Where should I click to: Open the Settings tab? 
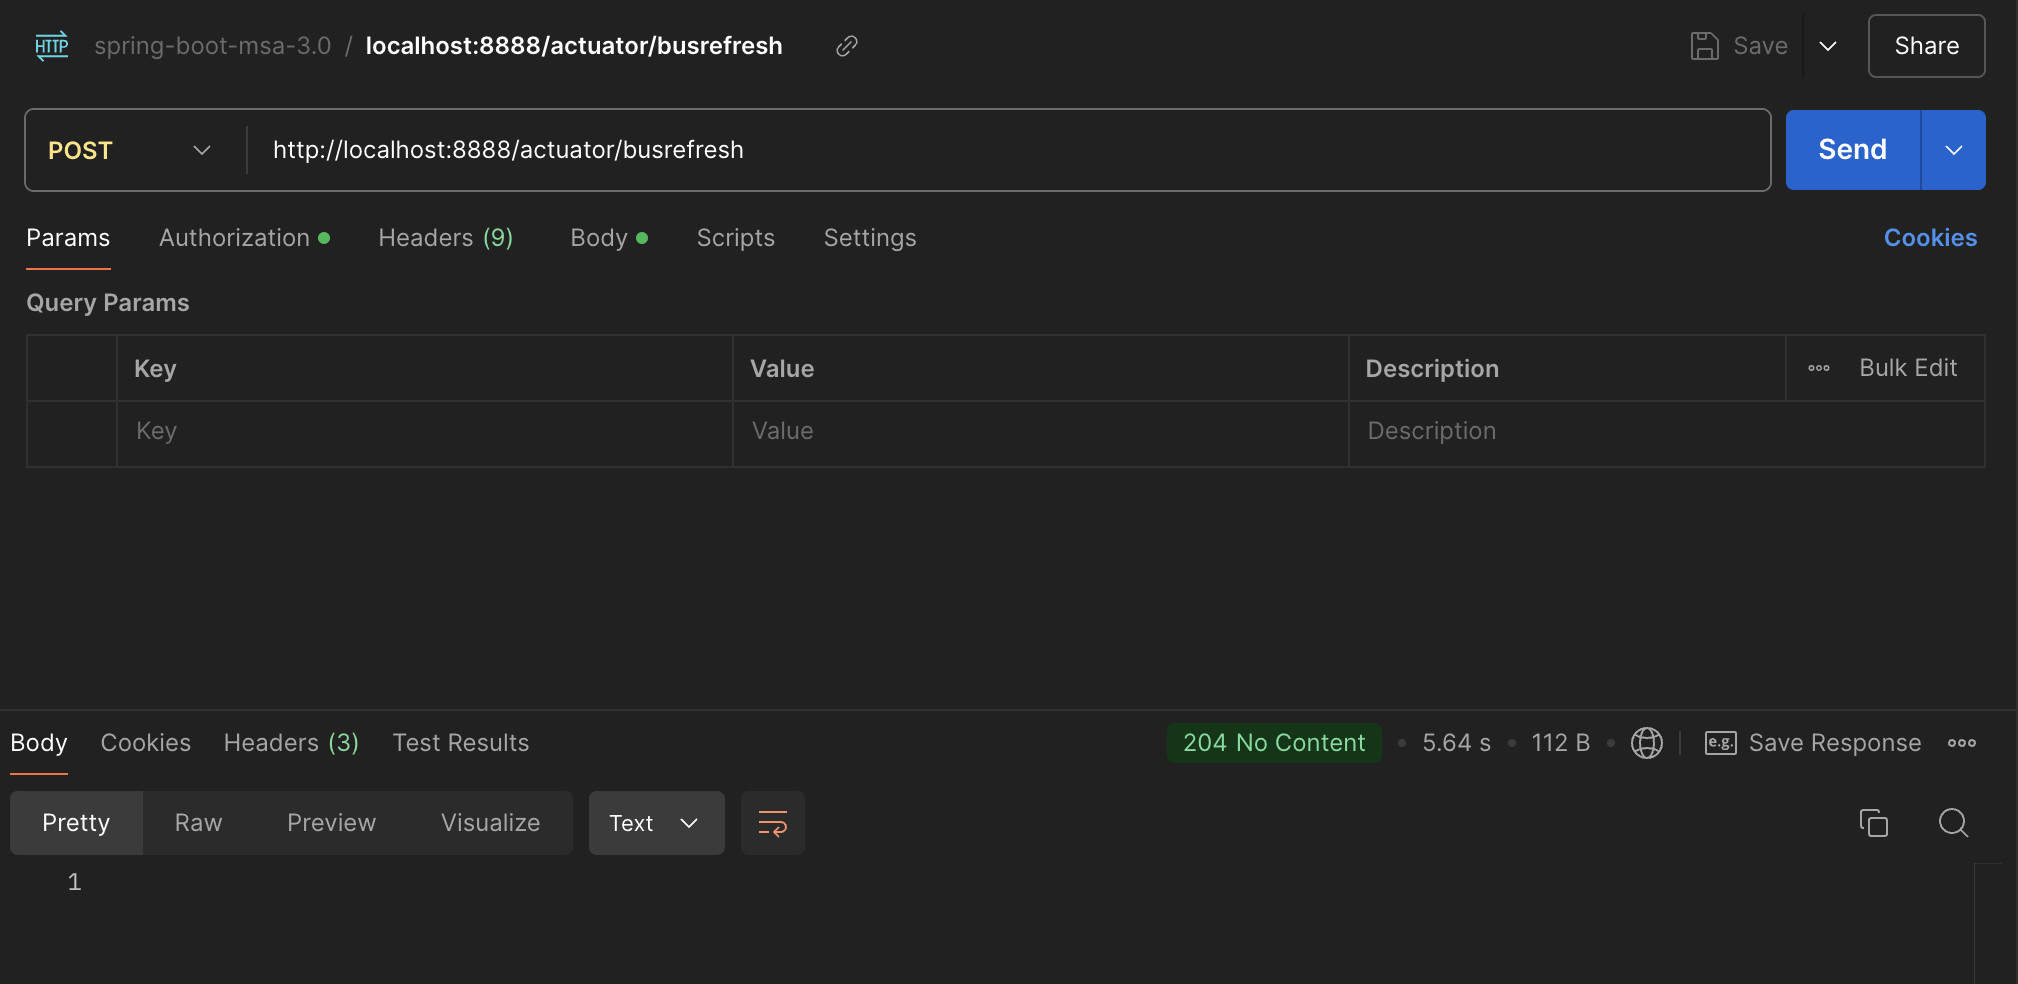tap(870, 238)
